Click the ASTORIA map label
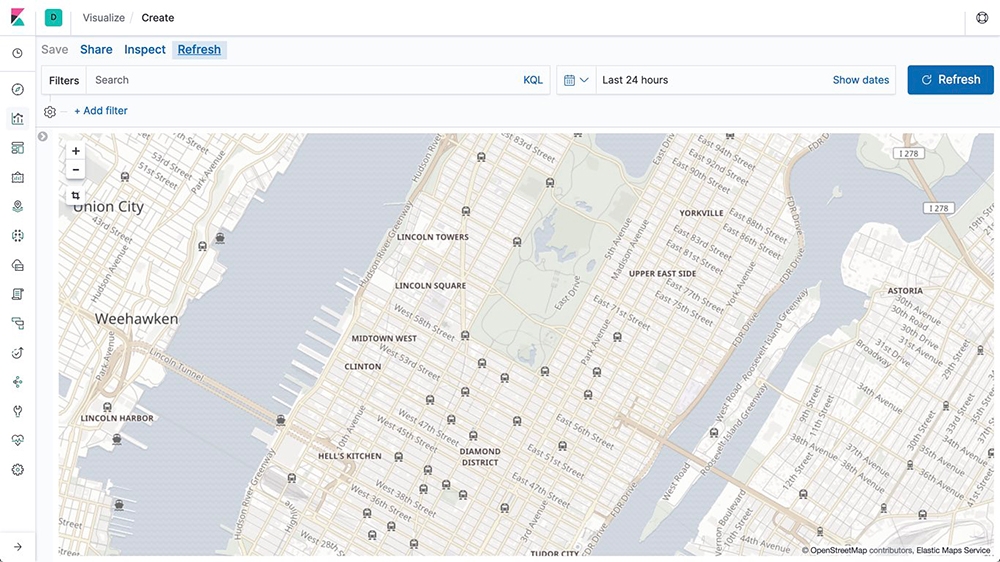This screenshot has height=562, width=1000. (905, 291)
